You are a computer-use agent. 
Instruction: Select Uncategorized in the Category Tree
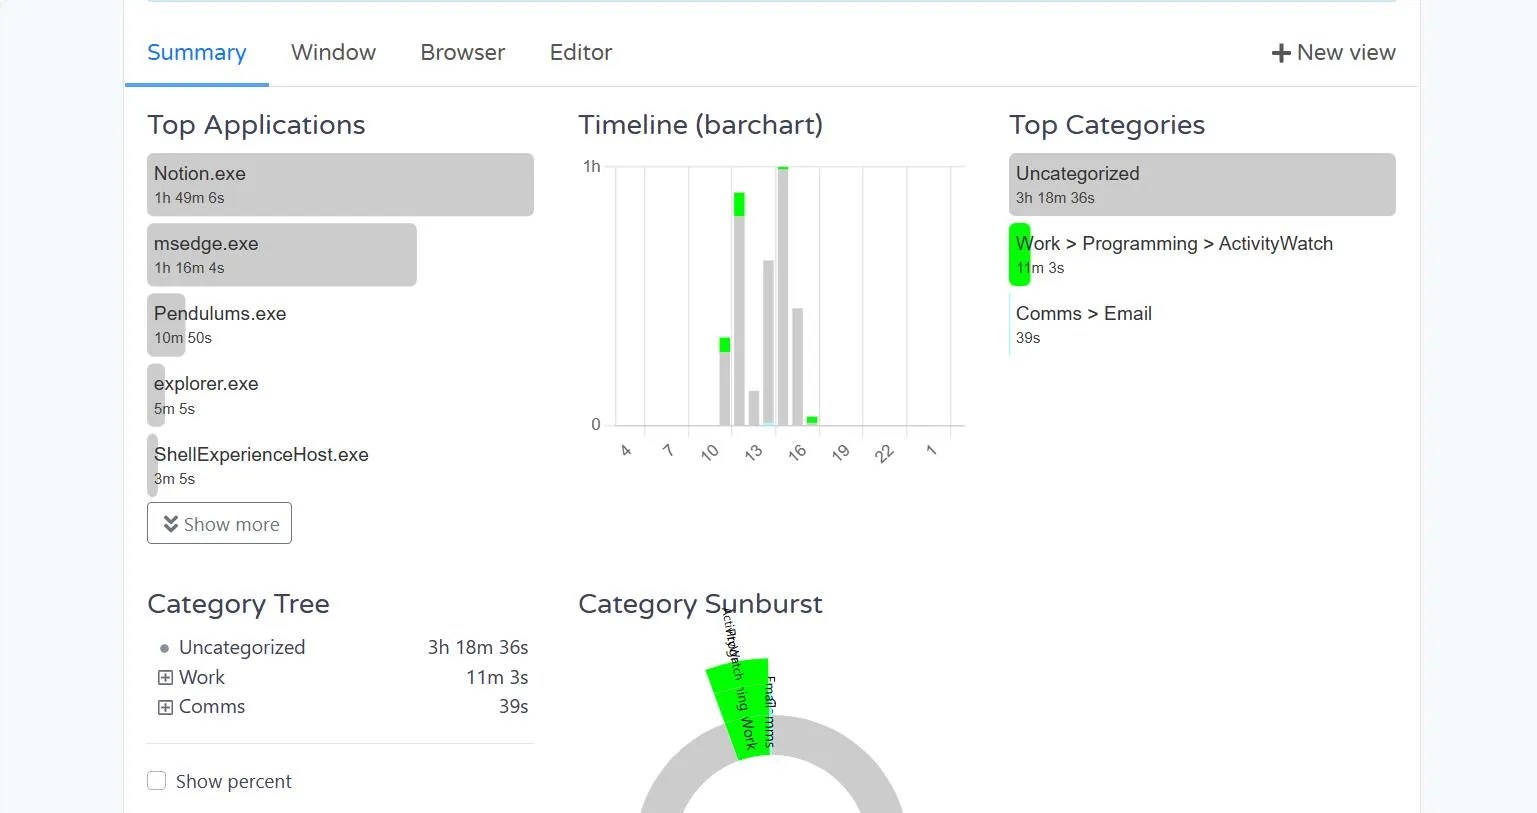click(242, 648)
